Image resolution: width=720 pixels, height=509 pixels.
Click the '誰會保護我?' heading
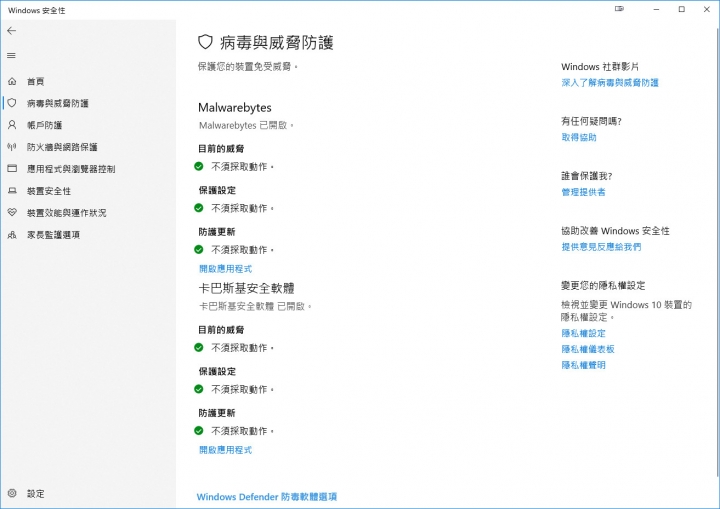click(586, 176)
